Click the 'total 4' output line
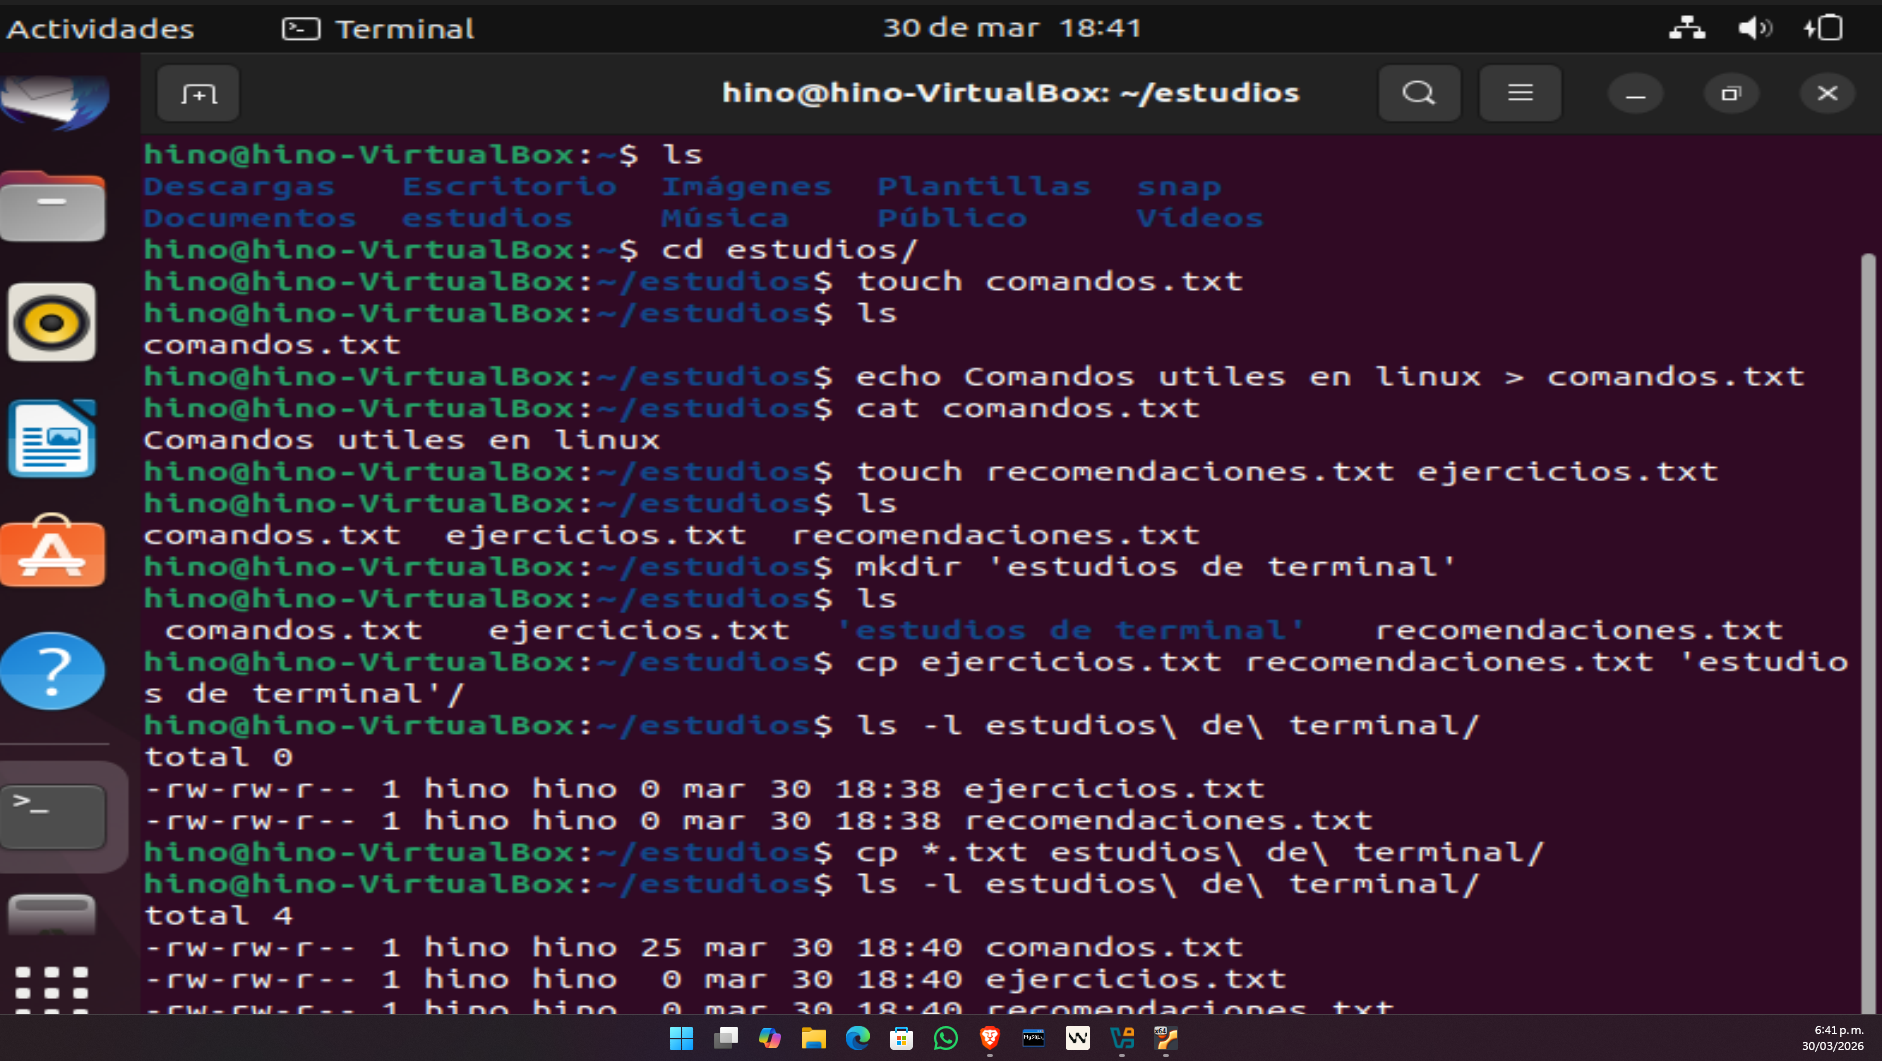Viewport: 1882px width, 1061px height. 218,915
